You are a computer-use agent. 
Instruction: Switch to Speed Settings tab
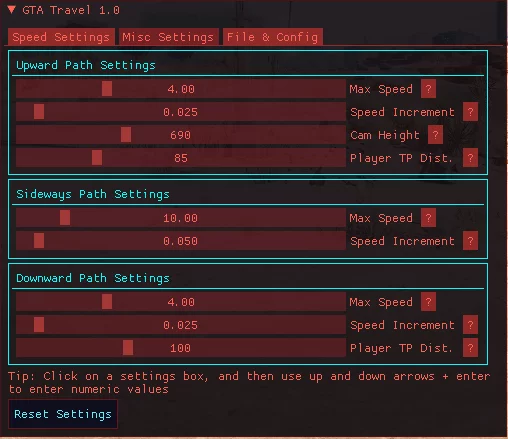coord(61,37)
